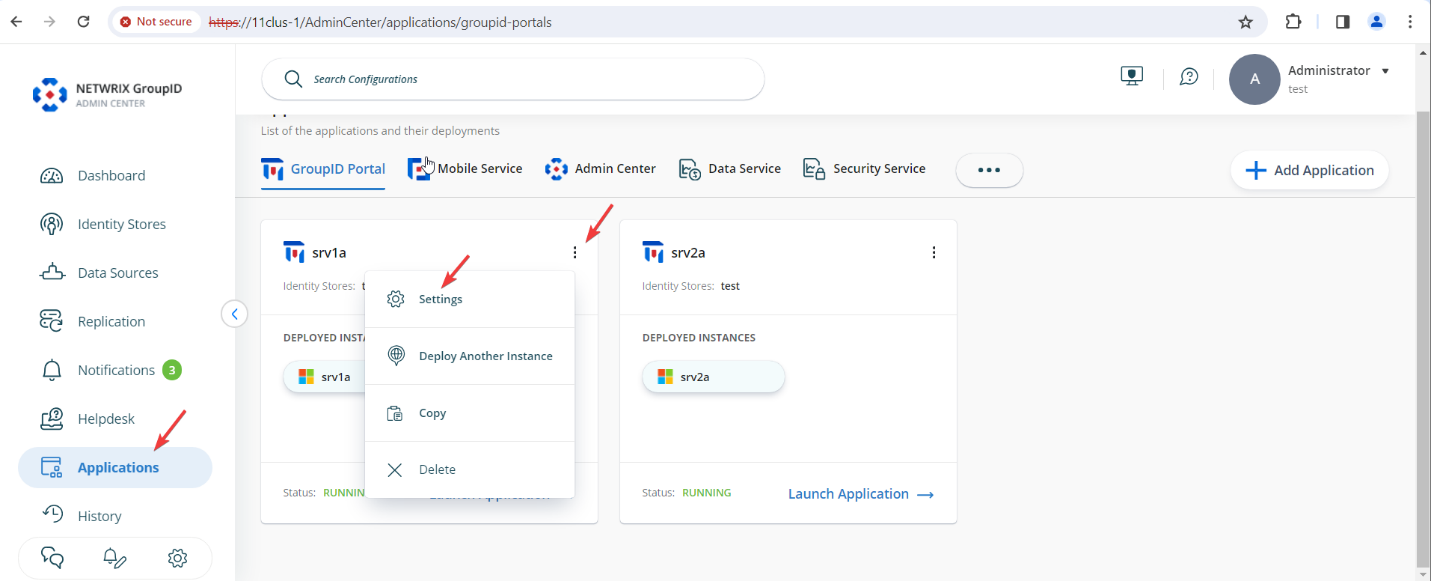1431x581 pixels.
Task: Expand the Administrator account dropdown
Action: click(1385, 70)
